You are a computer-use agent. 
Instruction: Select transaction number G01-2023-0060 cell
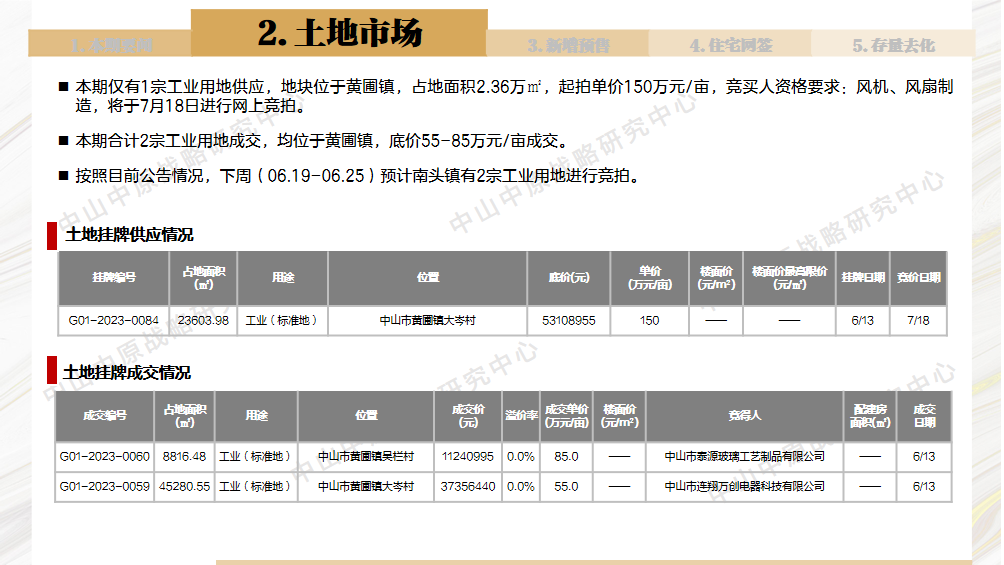[x=105, y=456]
